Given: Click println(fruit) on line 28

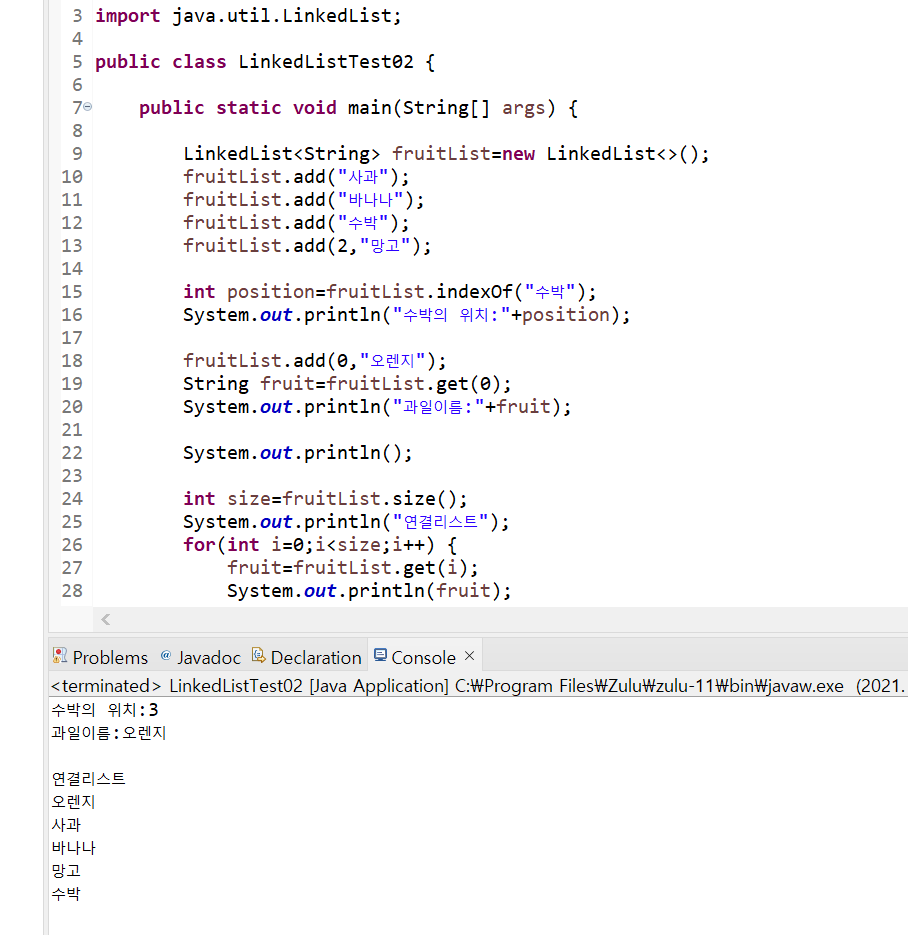Looking at the screenshot, I should pyautogui.click(x=369, y=591).
